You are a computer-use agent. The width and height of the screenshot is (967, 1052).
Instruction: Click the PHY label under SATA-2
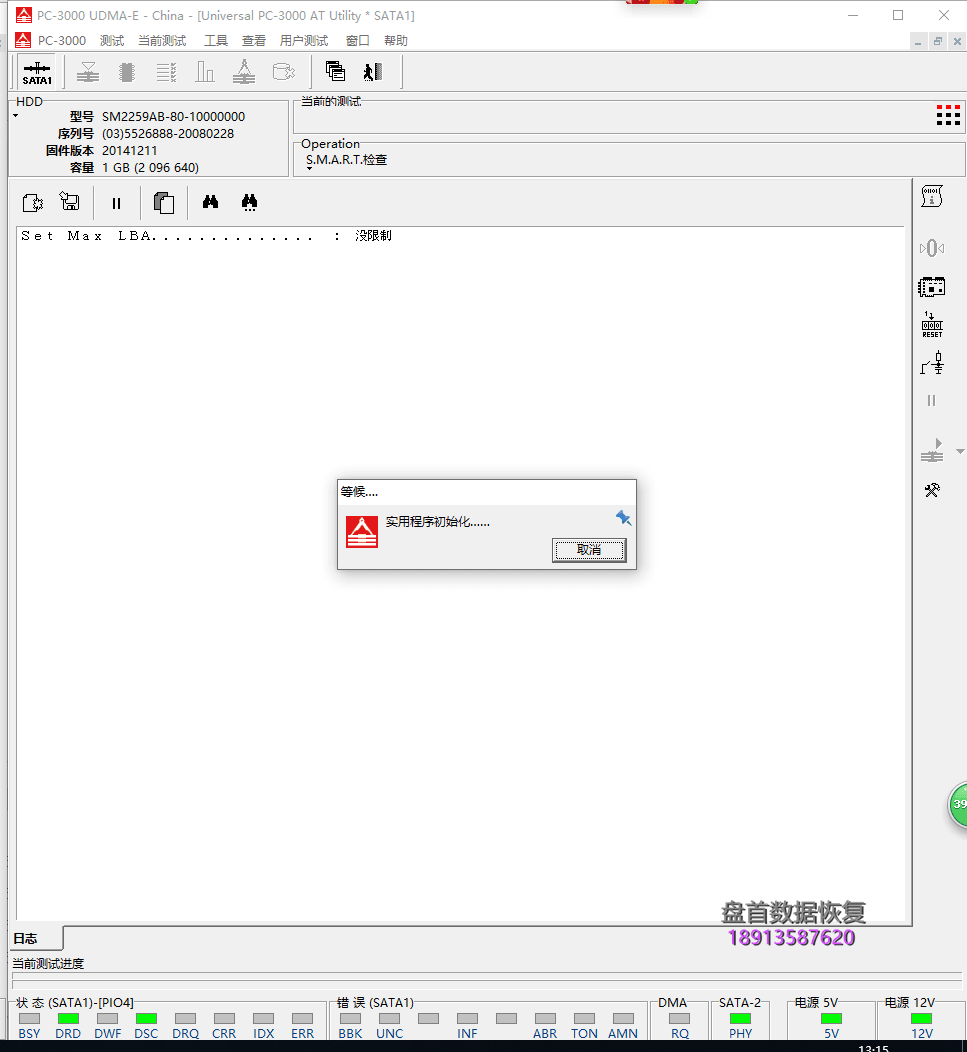pos(741,1034)
